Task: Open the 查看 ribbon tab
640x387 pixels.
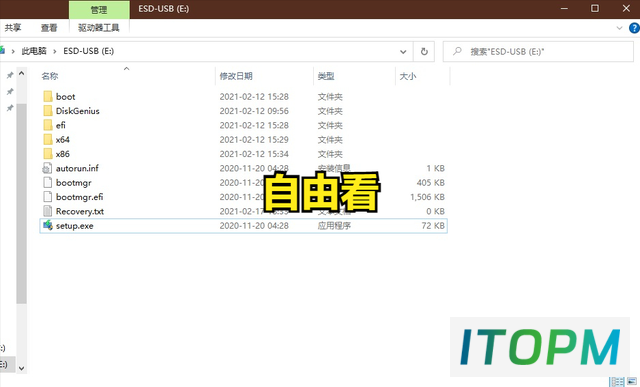Action: pos(49,28)
